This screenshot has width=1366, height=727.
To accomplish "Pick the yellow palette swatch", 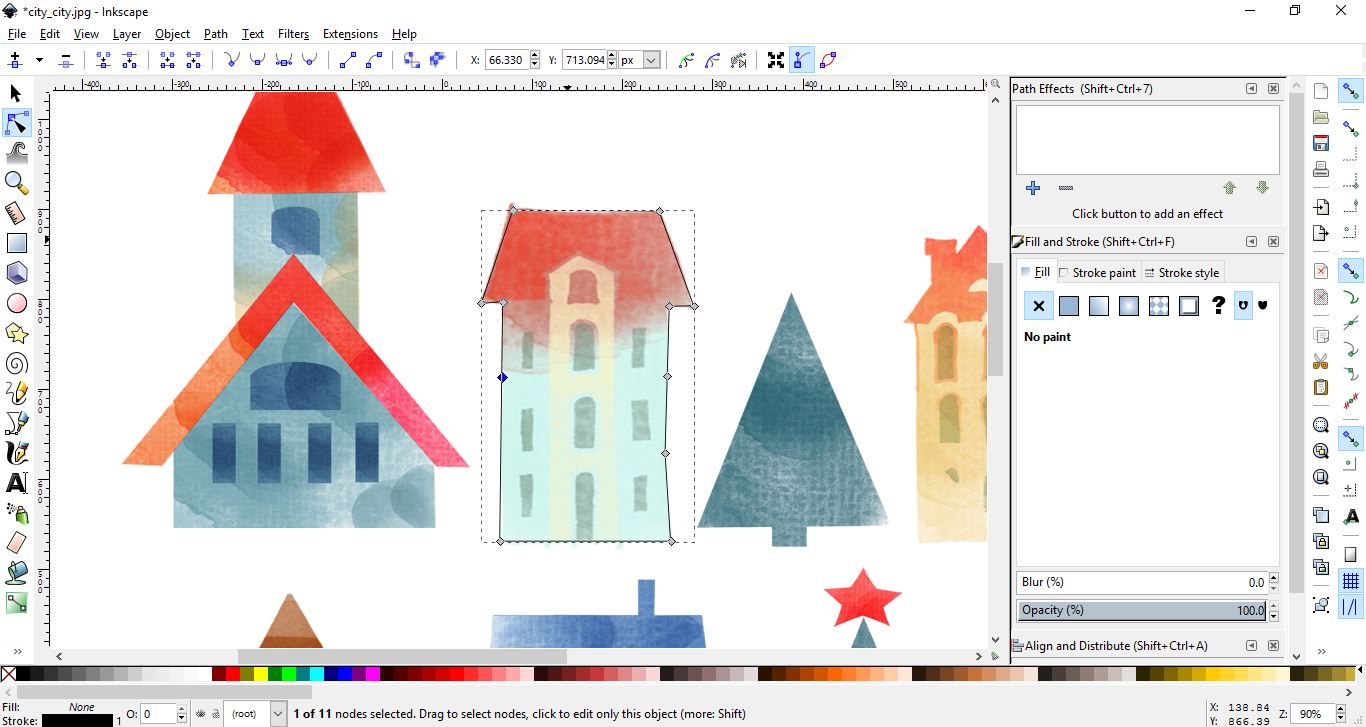I will click(x=260, y=675).
